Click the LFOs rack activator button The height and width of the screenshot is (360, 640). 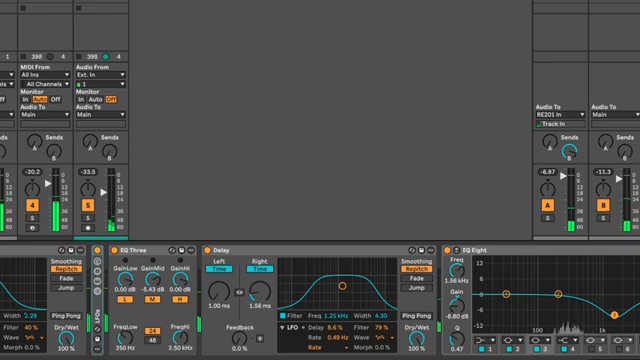[x=97, y=250]
